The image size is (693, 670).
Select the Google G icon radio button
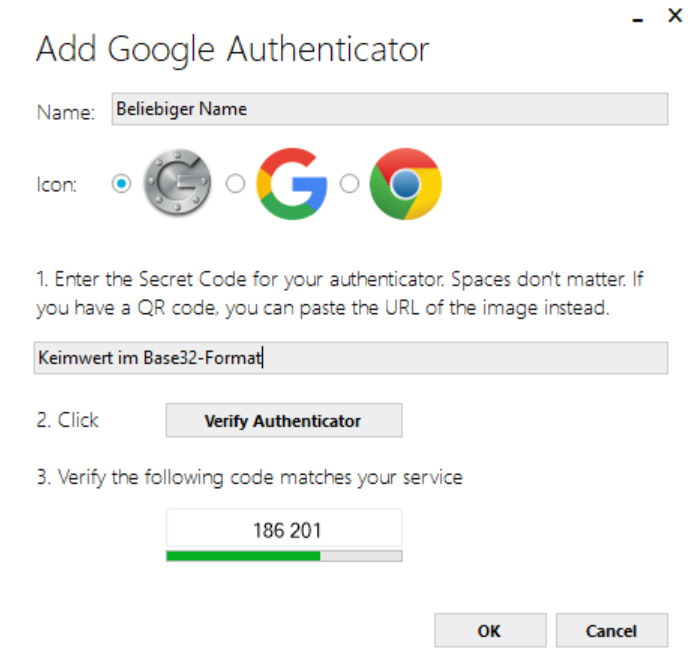[235, 184]
